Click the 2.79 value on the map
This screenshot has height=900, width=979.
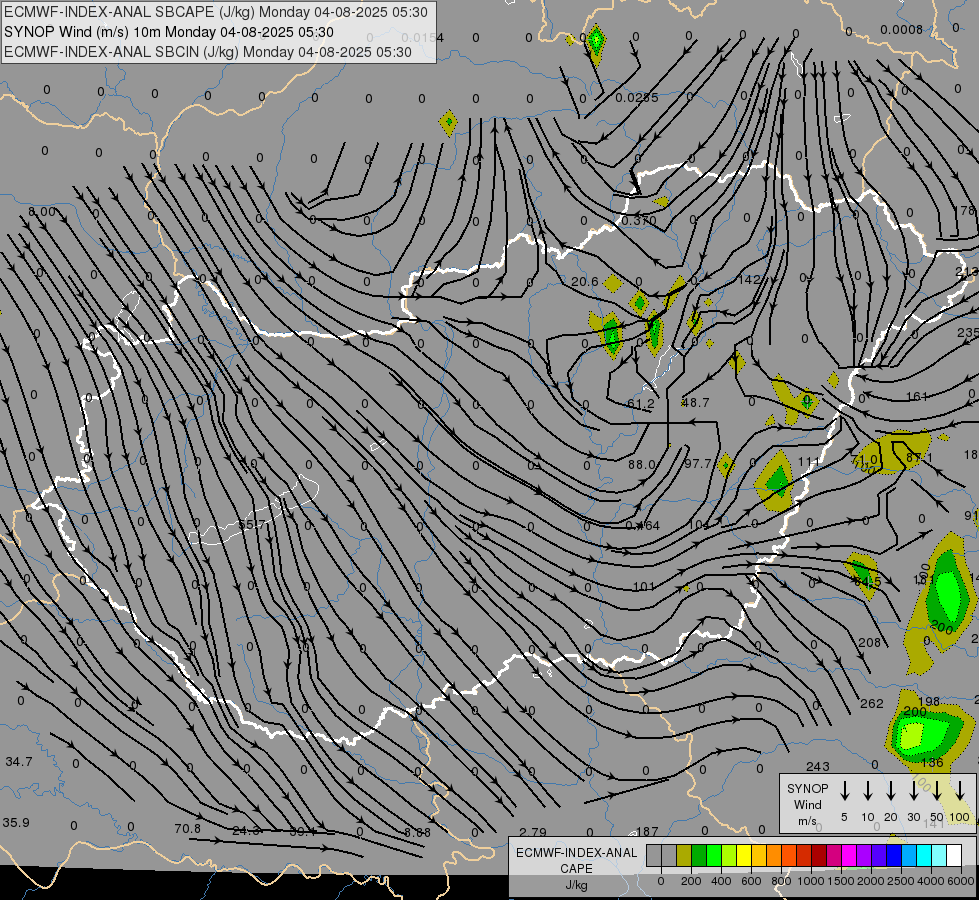tap(533, 832)
